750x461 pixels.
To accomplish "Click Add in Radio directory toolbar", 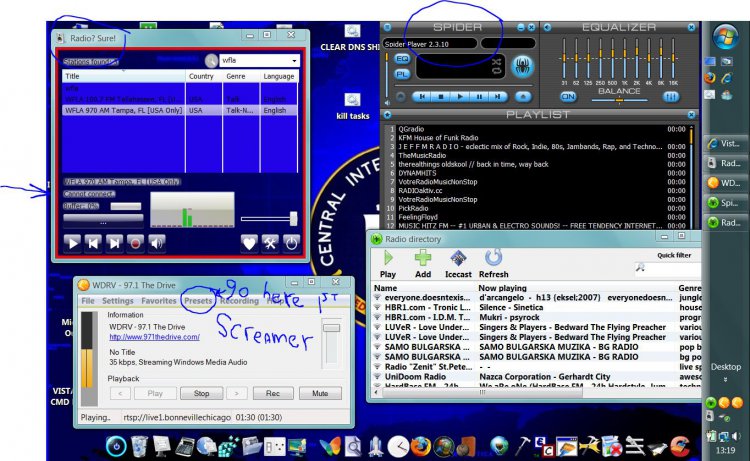I will (423, 264).
